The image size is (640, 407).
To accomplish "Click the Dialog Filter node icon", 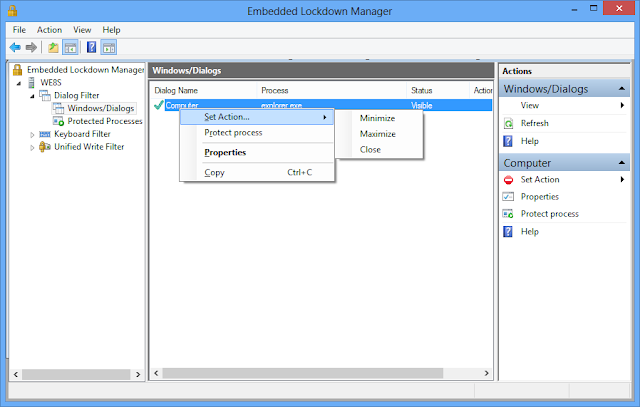I will click(x=44, y=95).
